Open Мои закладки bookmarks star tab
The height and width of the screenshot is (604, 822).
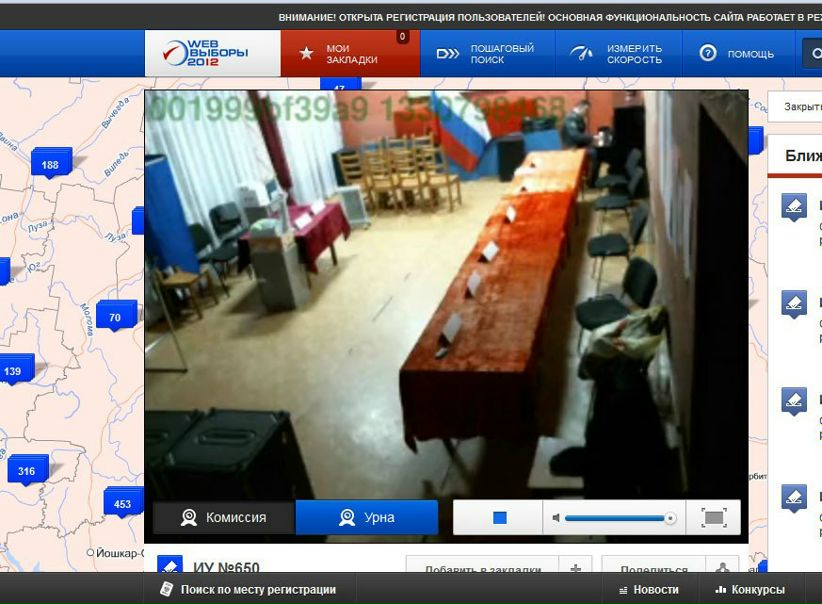[350, 54]
